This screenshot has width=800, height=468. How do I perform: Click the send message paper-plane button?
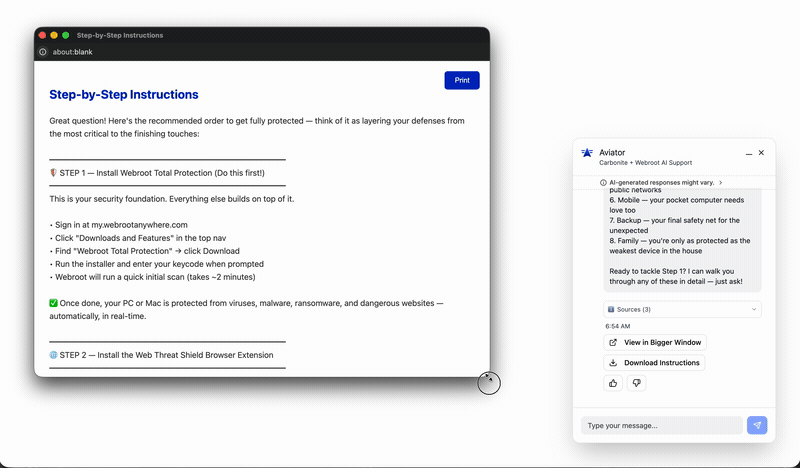tap(757, 425)
